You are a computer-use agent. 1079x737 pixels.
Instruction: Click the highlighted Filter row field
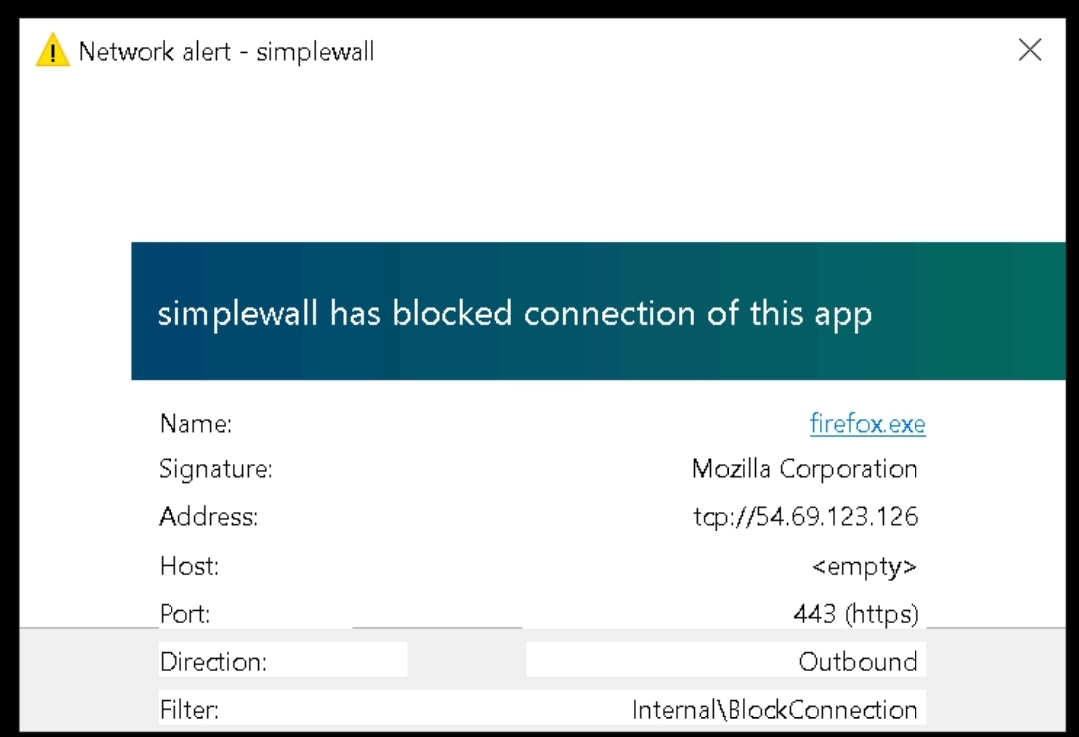point(540,709)
